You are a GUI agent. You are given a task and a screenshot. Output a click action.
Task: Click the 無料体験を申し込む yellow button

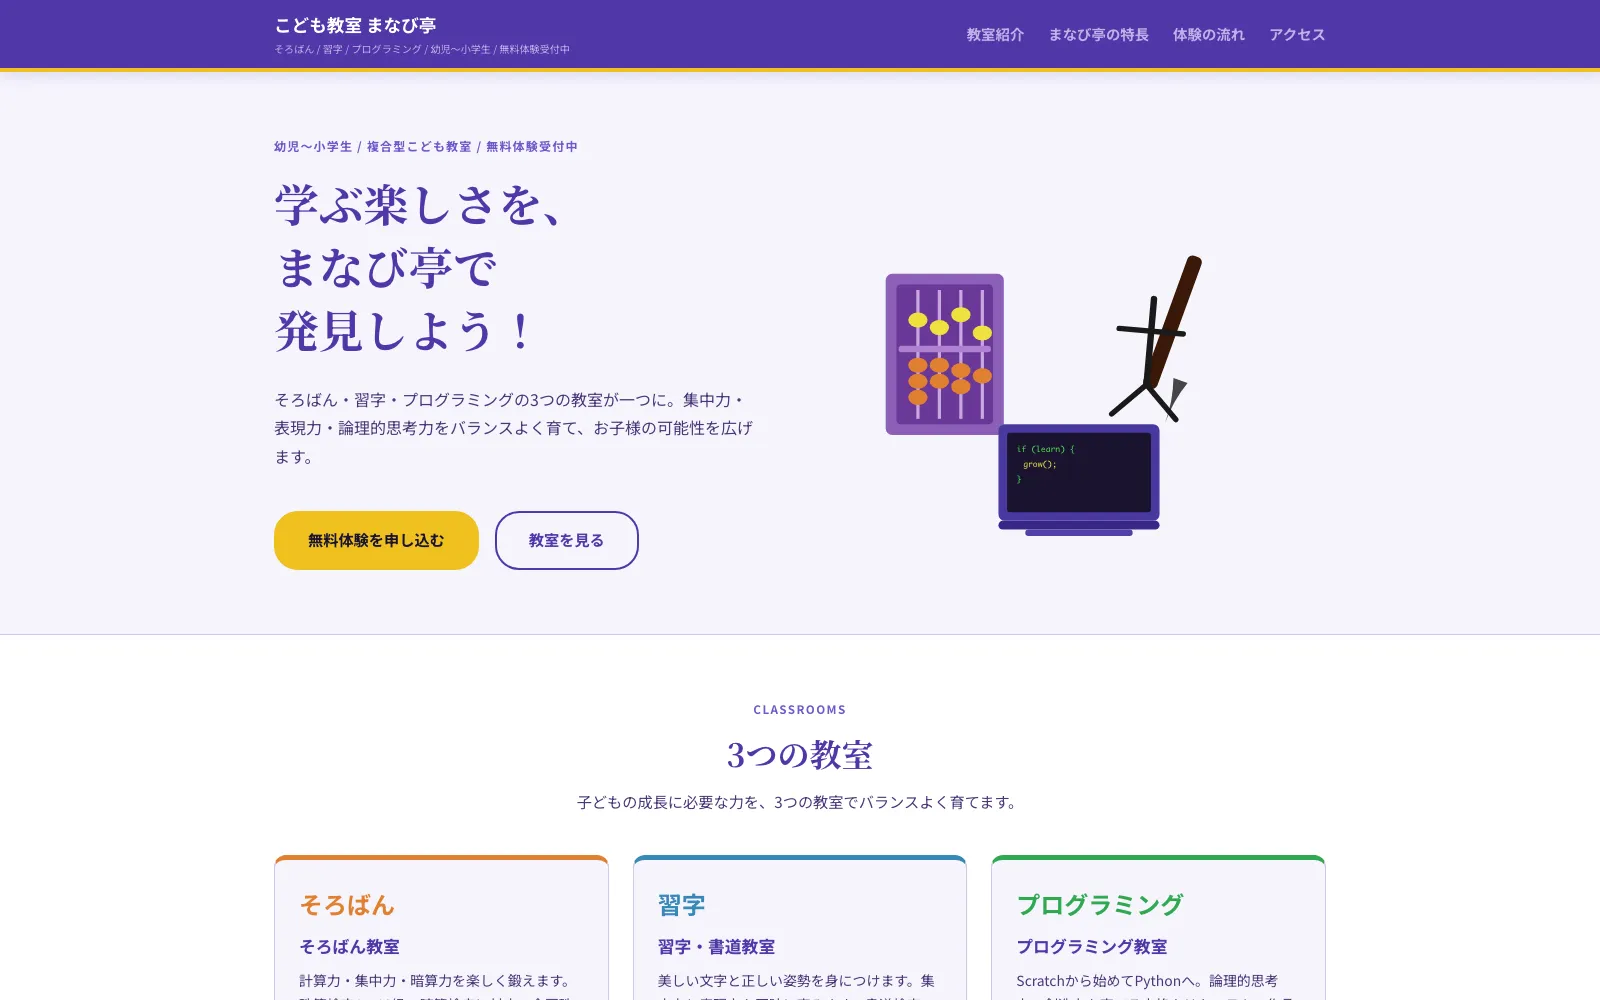click(376, 540)
